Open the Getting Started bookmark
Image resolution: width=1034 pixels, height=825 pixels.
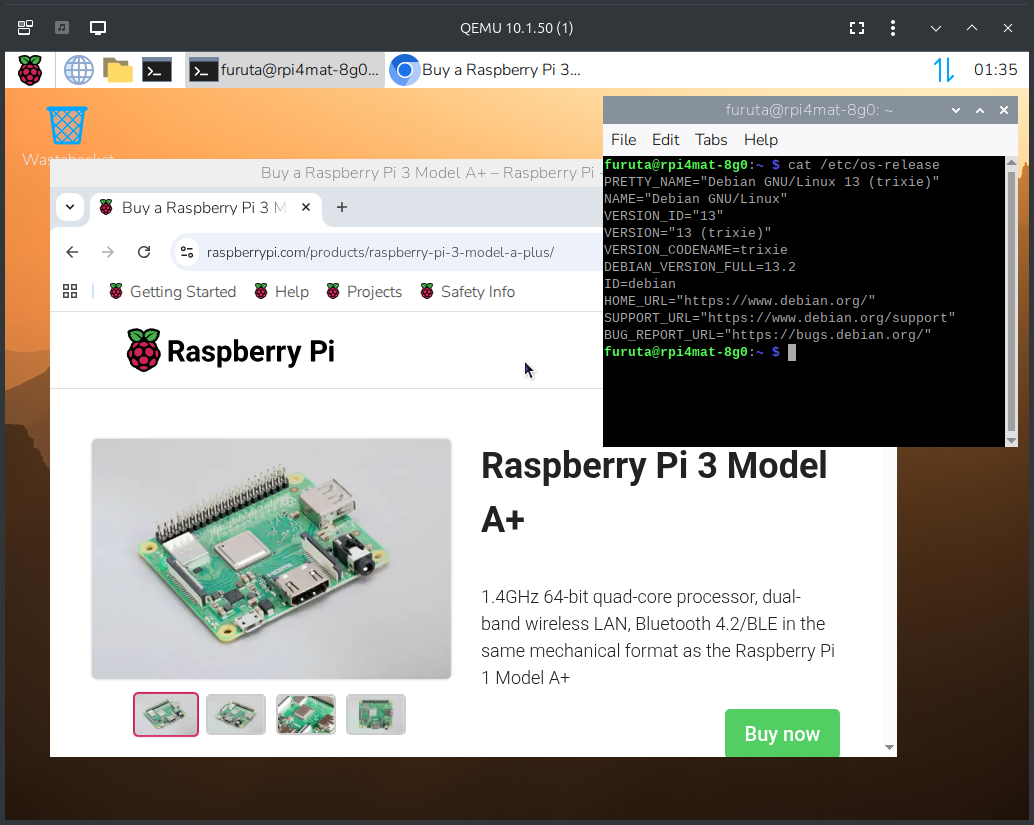pyautogui.click(x=172, y=291)
